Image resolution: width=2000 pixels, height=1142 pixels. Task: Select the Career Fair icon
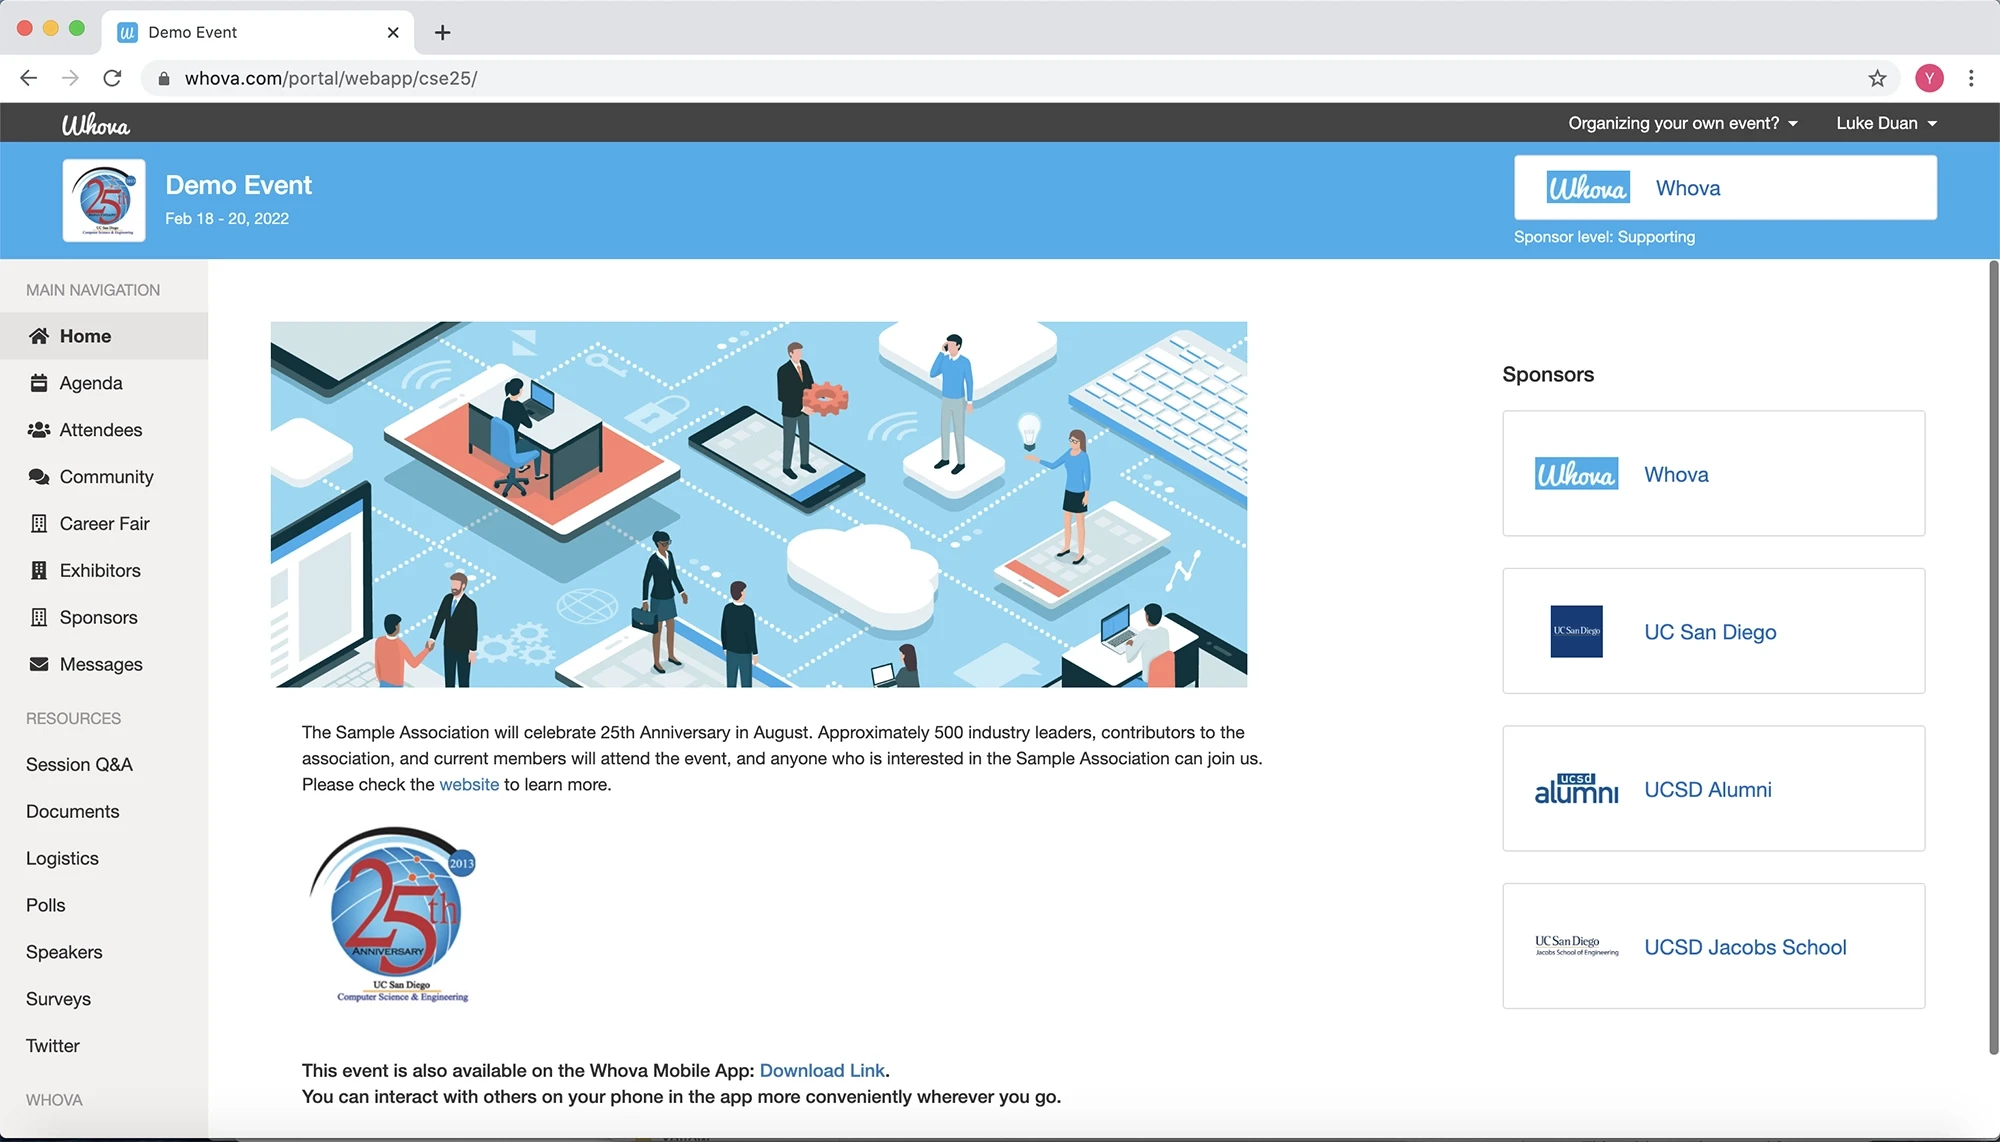(39, 523)
